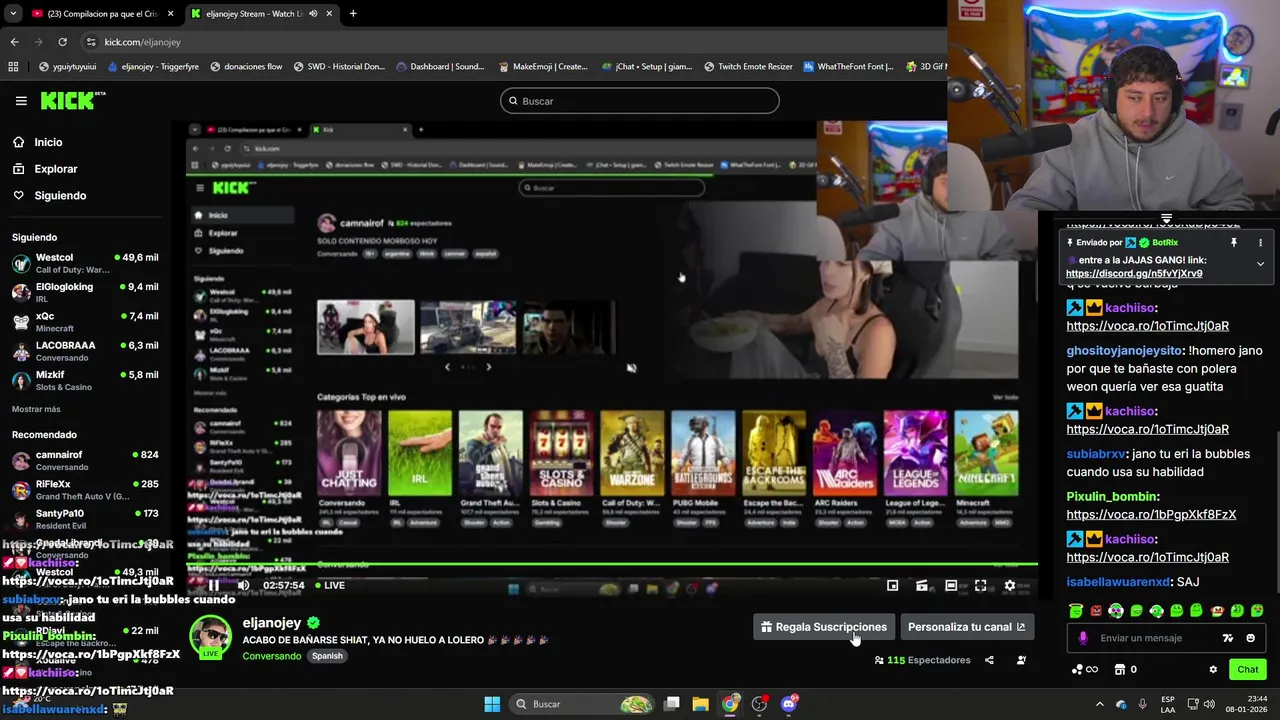Open Westcol channel in Siguiendo list
This screenshot has height=720, width=1280.
coord(85,263)
